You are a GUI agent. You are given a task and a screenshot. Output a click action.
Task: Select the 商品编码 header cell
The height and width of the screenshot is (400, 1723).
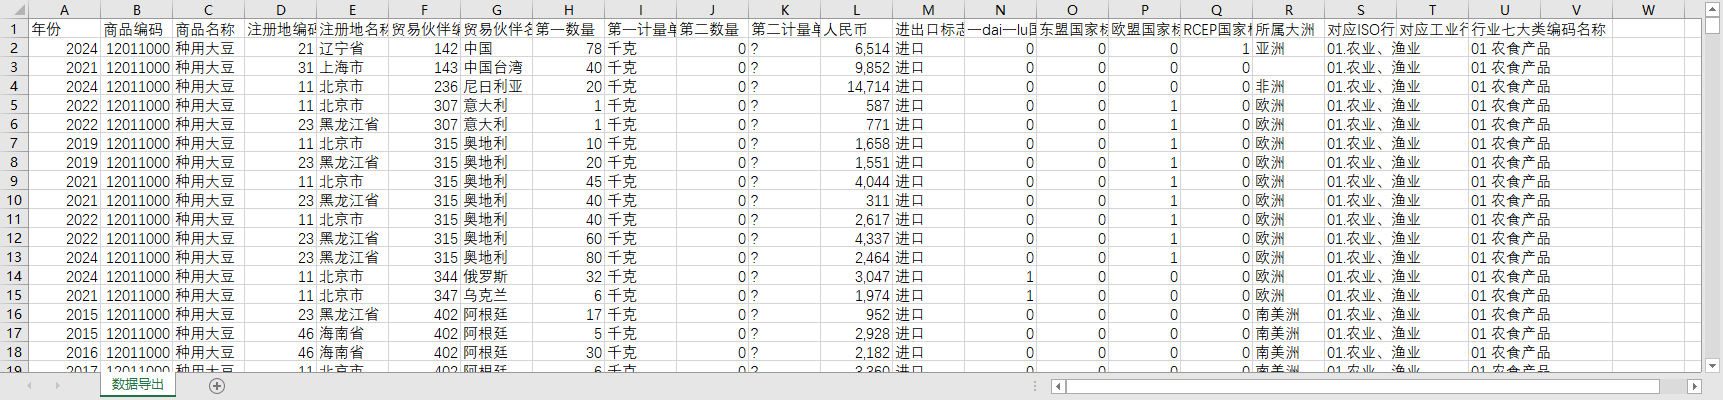(137, 29)
